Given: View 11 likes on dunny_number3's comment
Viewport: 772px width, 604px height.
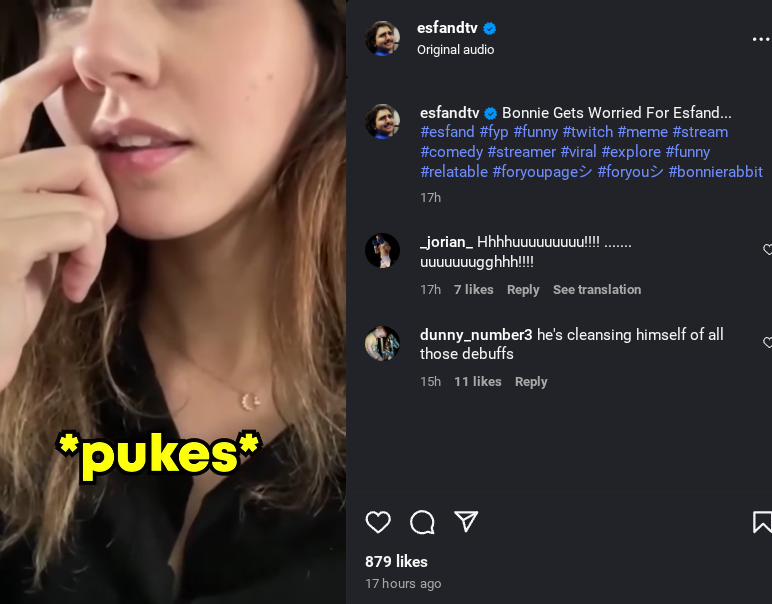Looking at the screenshot, I should pos(478,381).
